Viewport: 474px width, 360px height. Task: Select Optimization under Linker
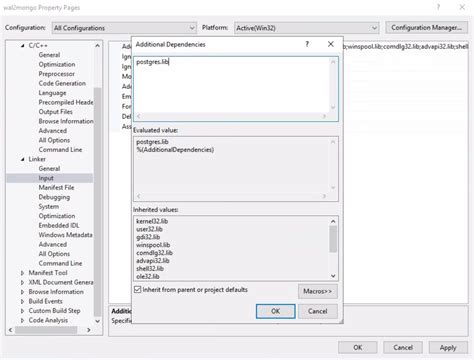tap(57, 216)
